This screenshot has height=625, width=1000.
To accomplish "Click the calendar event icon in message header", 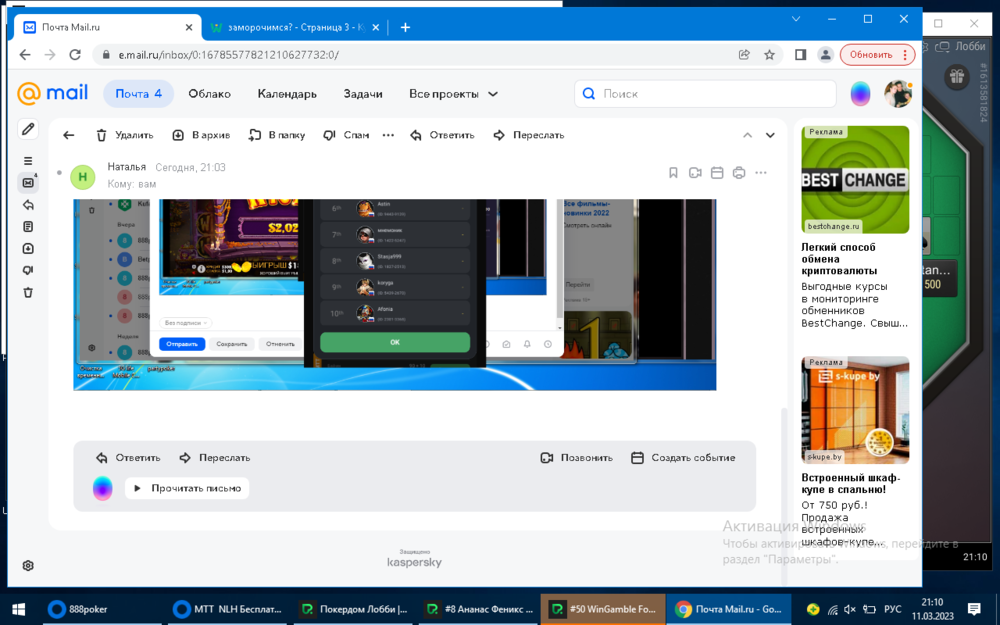I will (717, 173).
